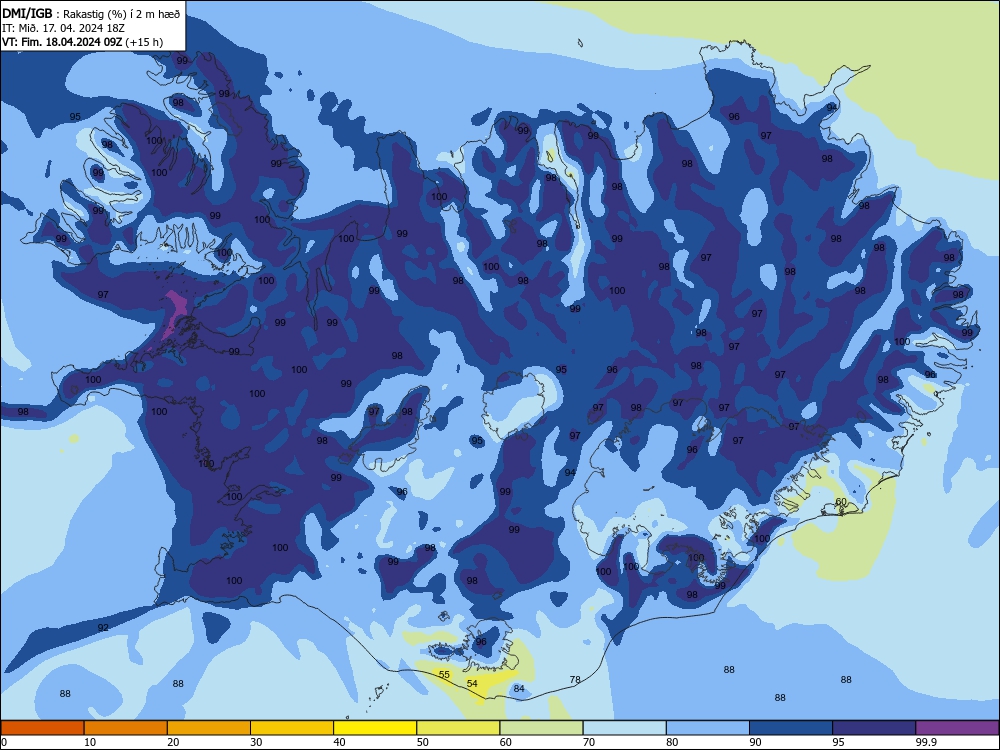
Task: Click the 'IT: Mið. 17. 04. 2024 18Z' line
Action: point(63,28)
